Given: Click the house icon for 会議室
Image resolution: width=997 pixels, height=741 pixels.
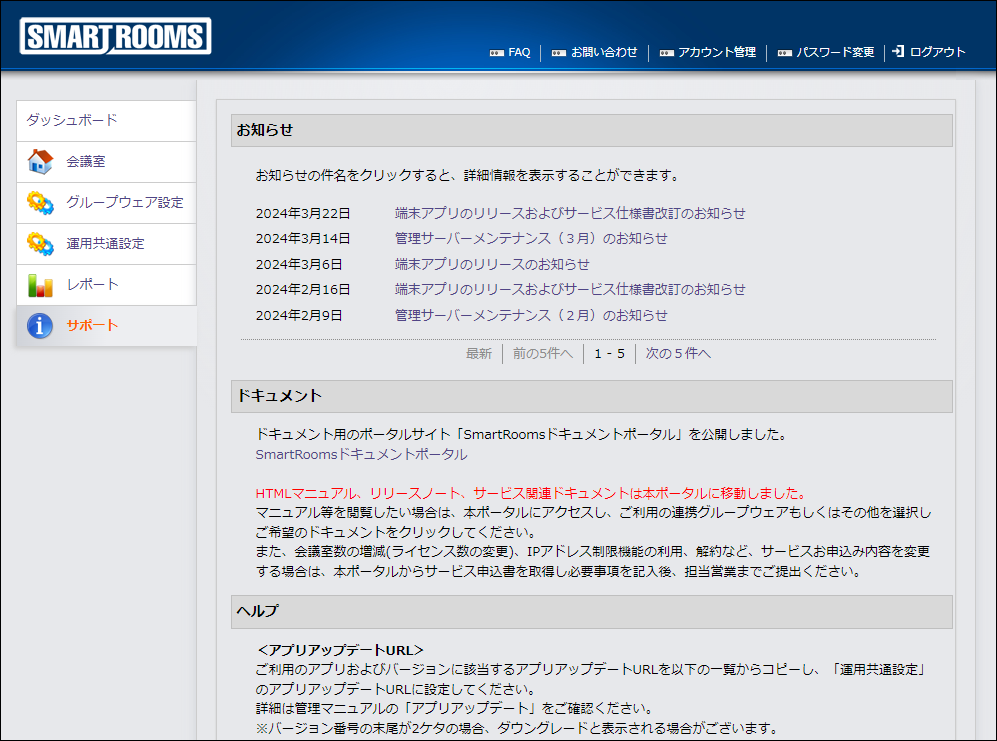Looking at the screenshot, I should point(40,162).
